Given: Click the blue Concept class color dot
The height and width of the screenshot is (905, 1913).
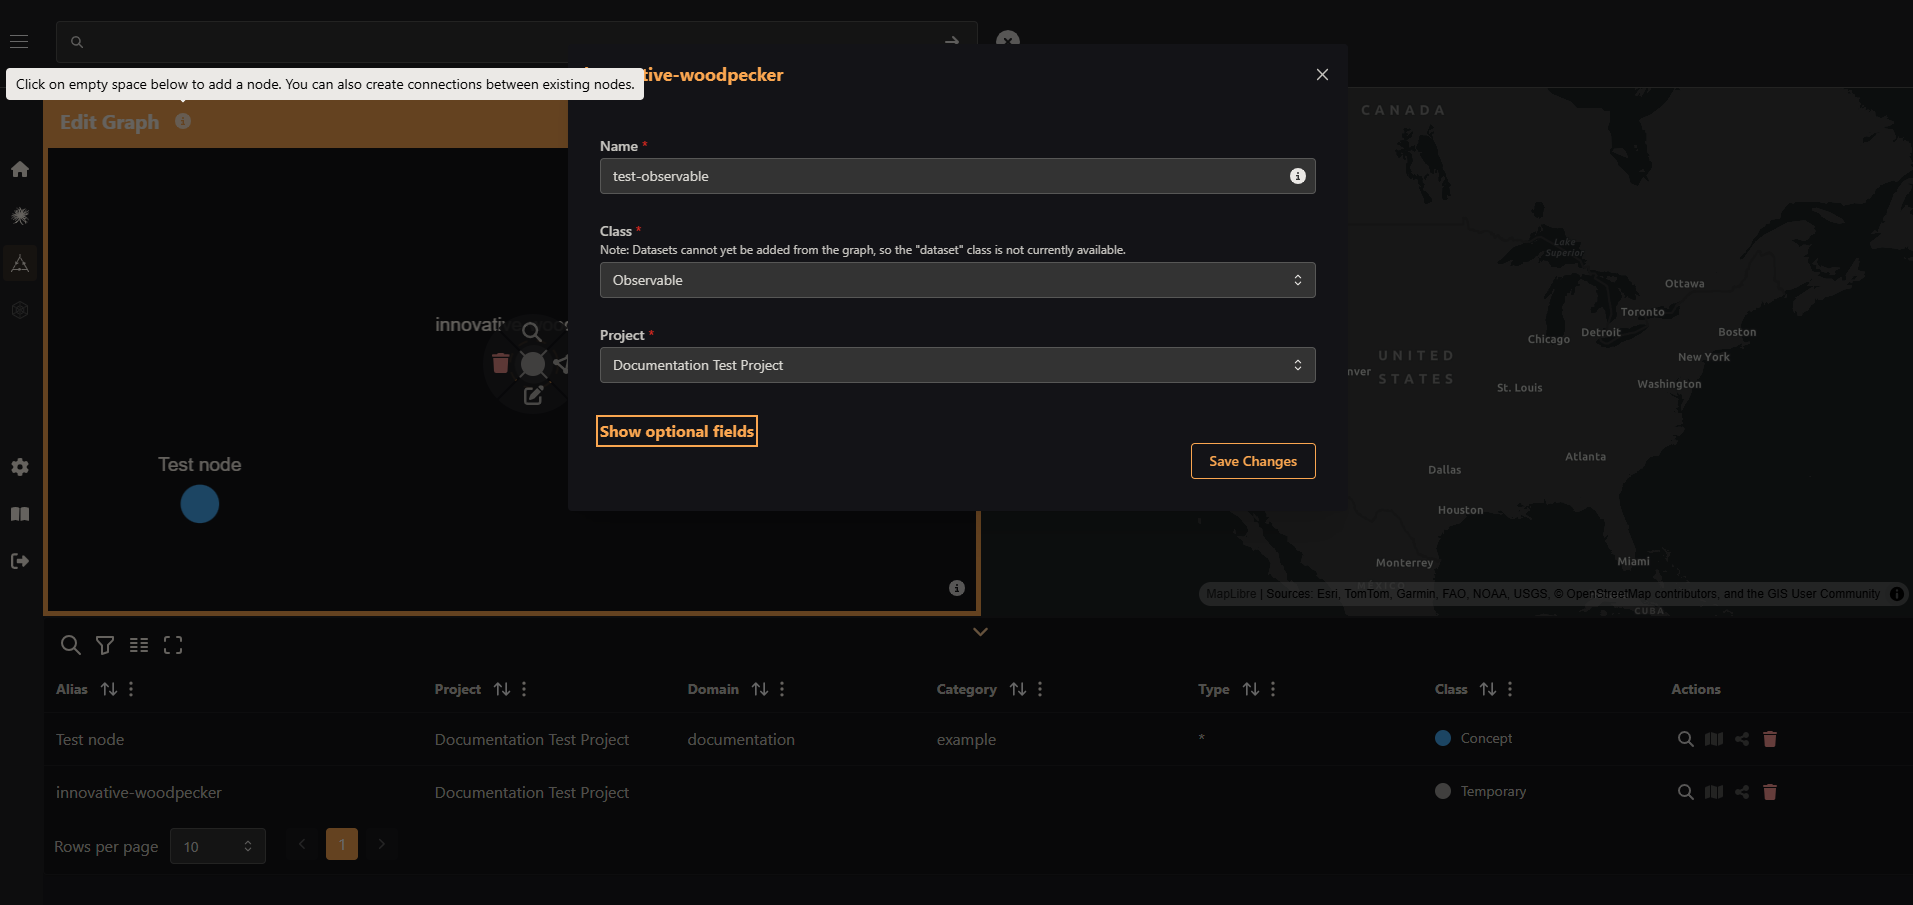Looking at the screenshot, I should 1443,738.
